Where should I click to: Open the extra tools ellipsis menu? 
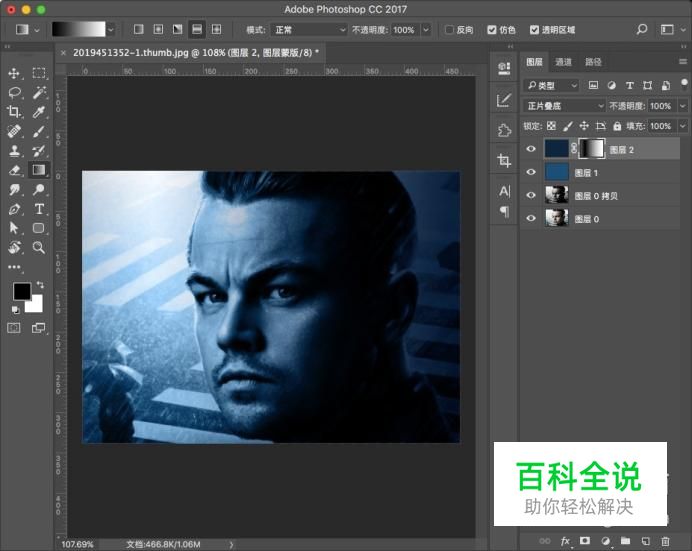tap(14, 267)
